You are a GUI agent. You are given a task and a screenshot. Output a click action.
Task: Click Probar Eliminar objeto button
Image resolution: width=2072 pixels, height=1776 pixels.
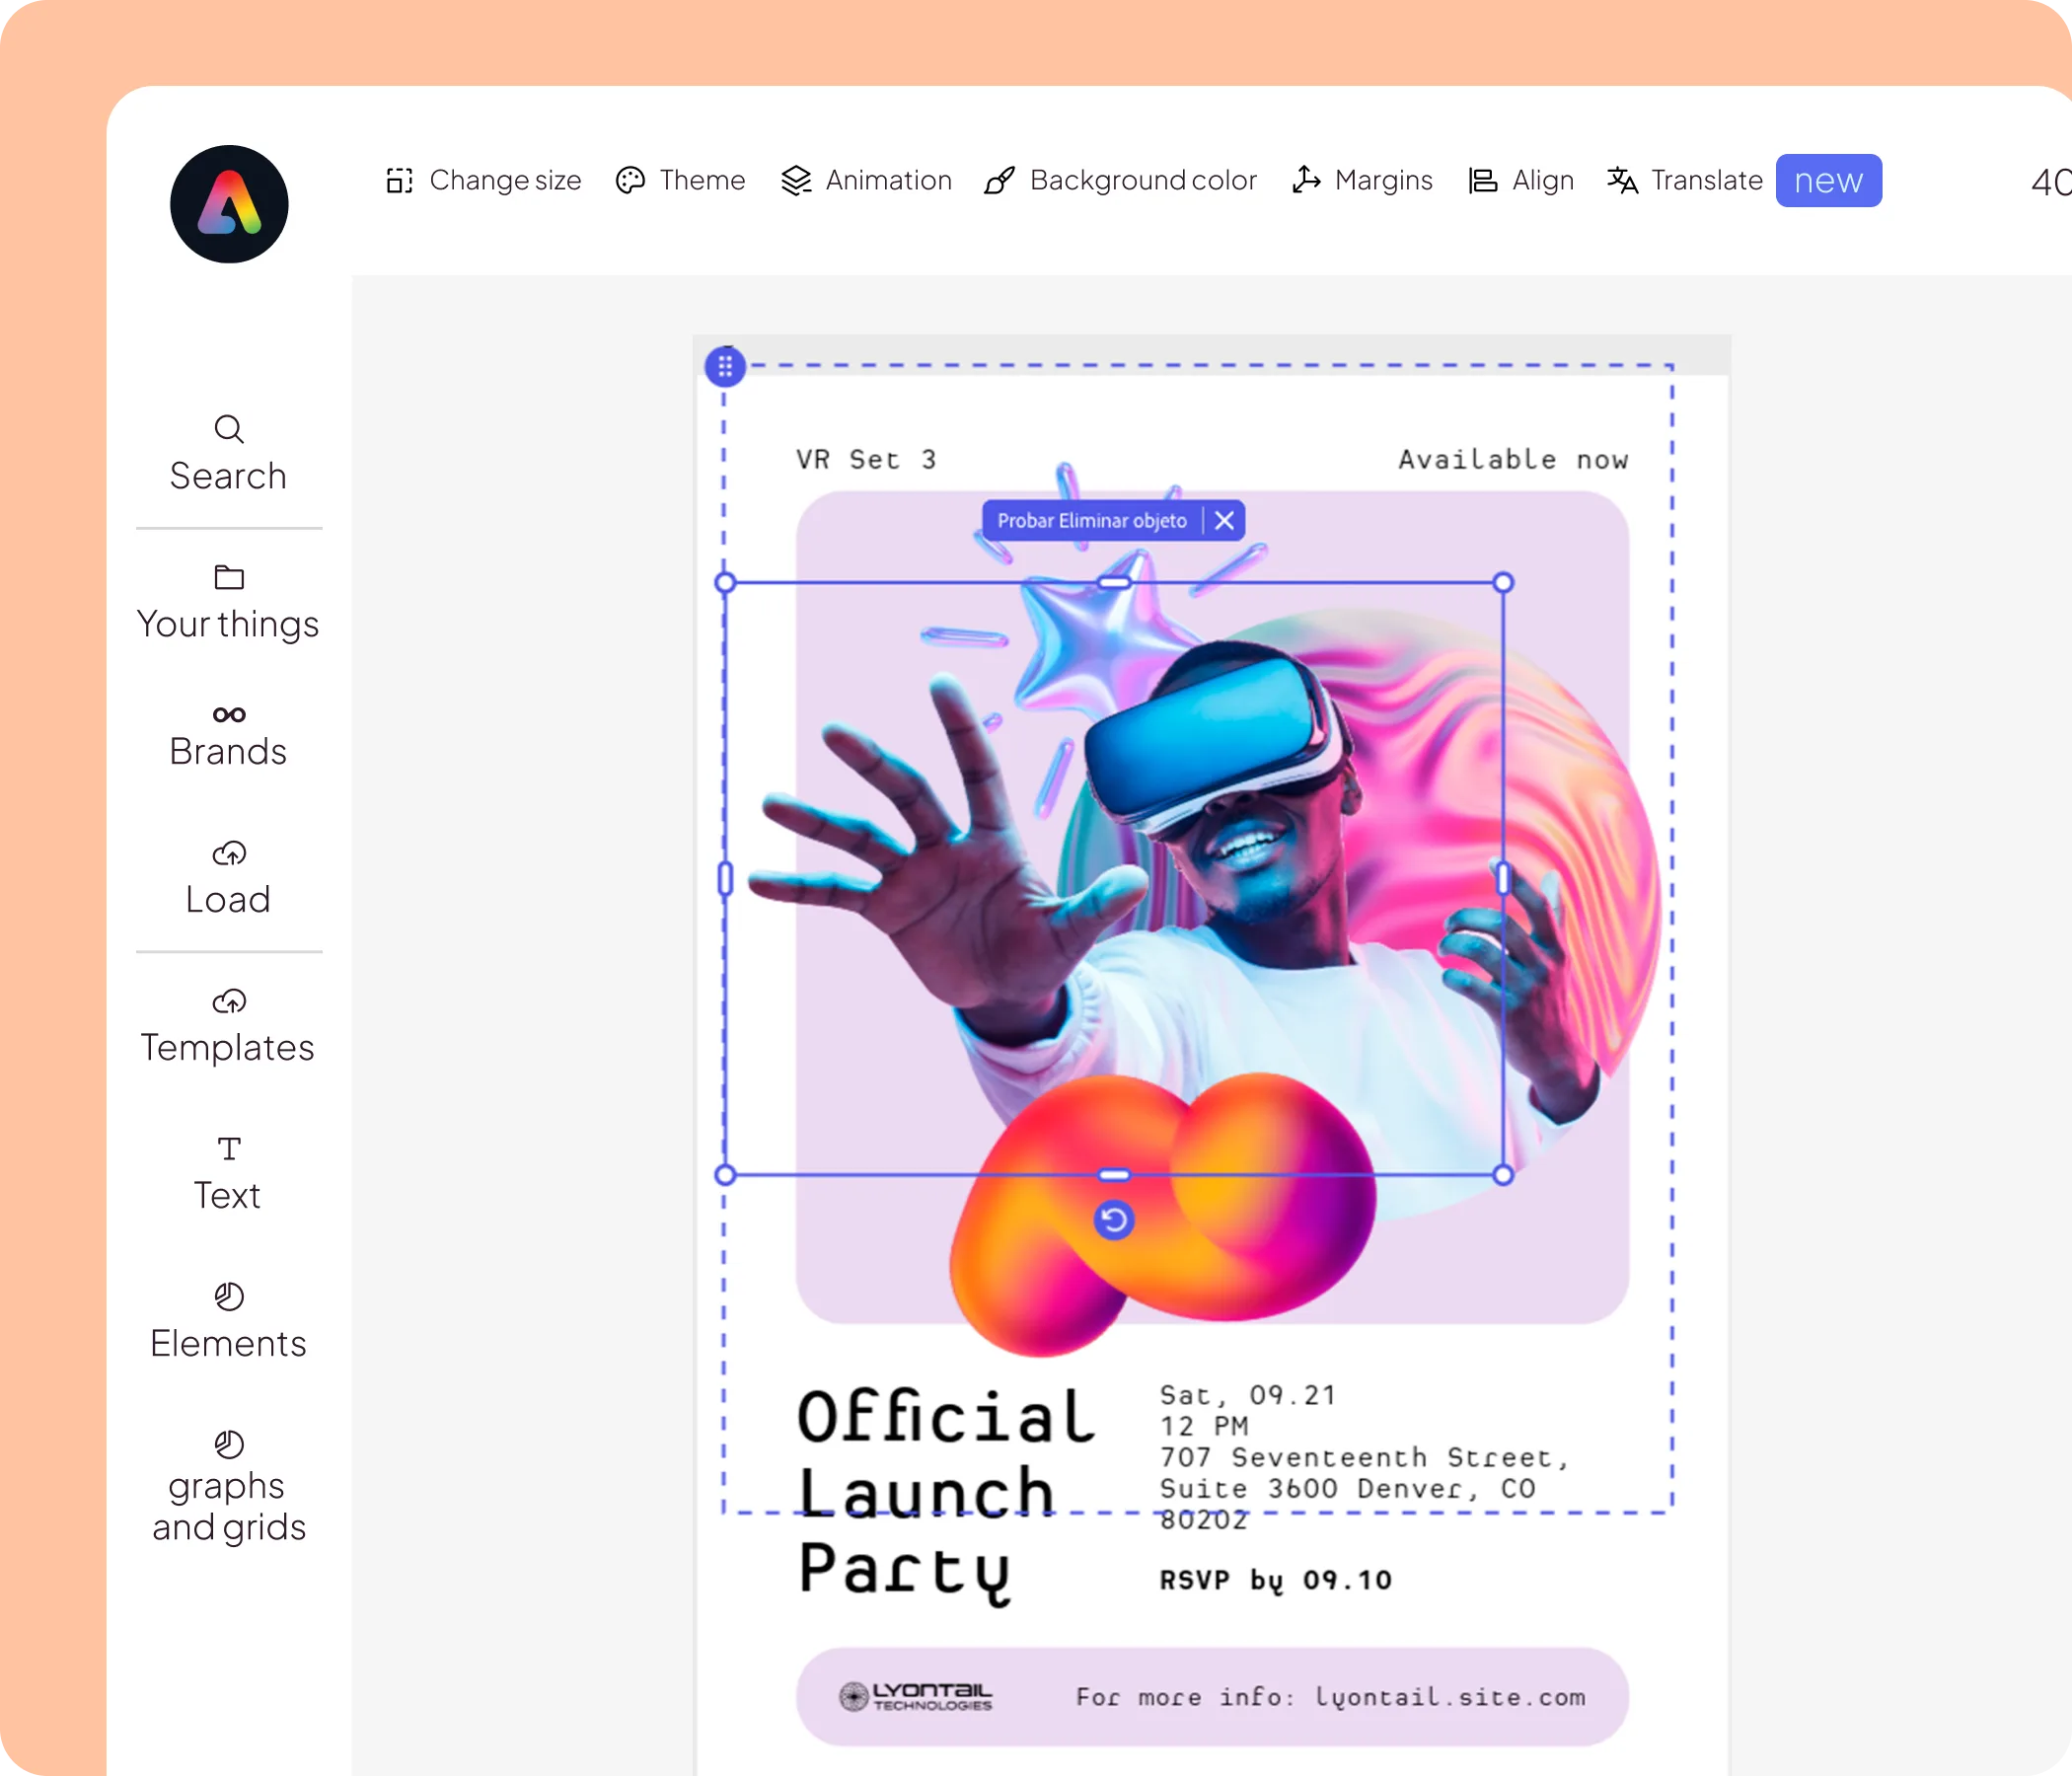point(1091,521)
